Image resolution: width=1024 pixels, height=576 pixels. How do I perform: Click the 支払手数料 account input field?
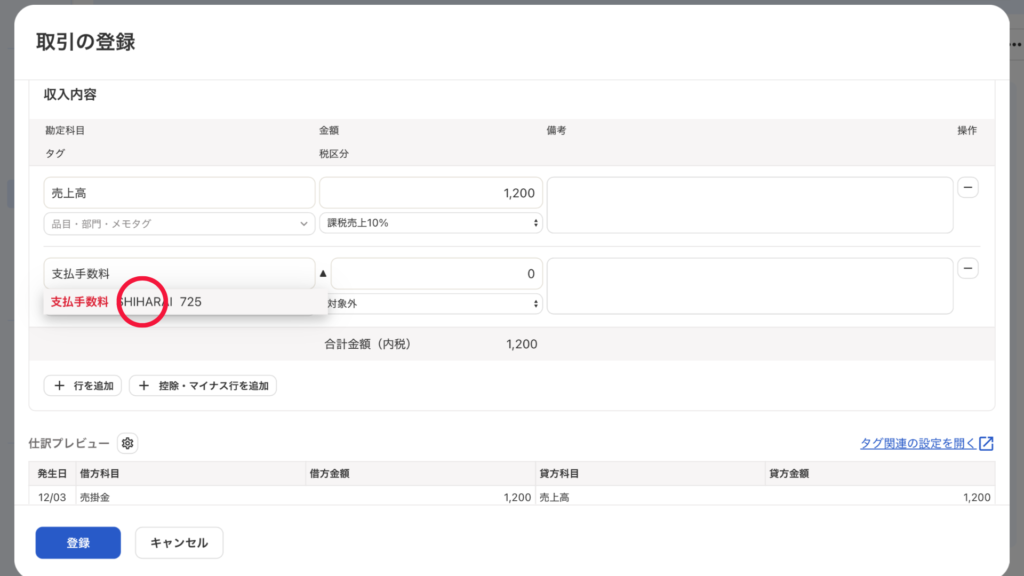point(179,273)
